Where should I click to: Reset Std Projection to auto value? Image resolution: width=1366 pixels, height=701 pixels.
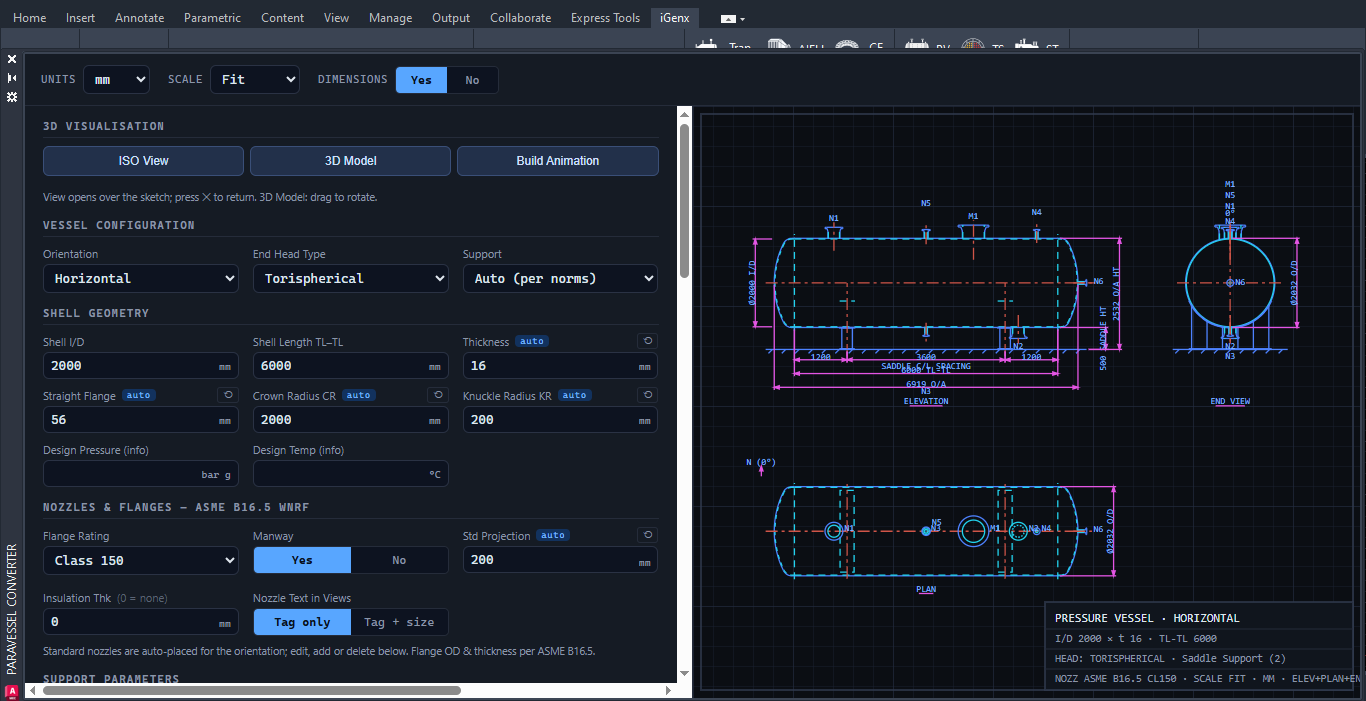point(647,535)
